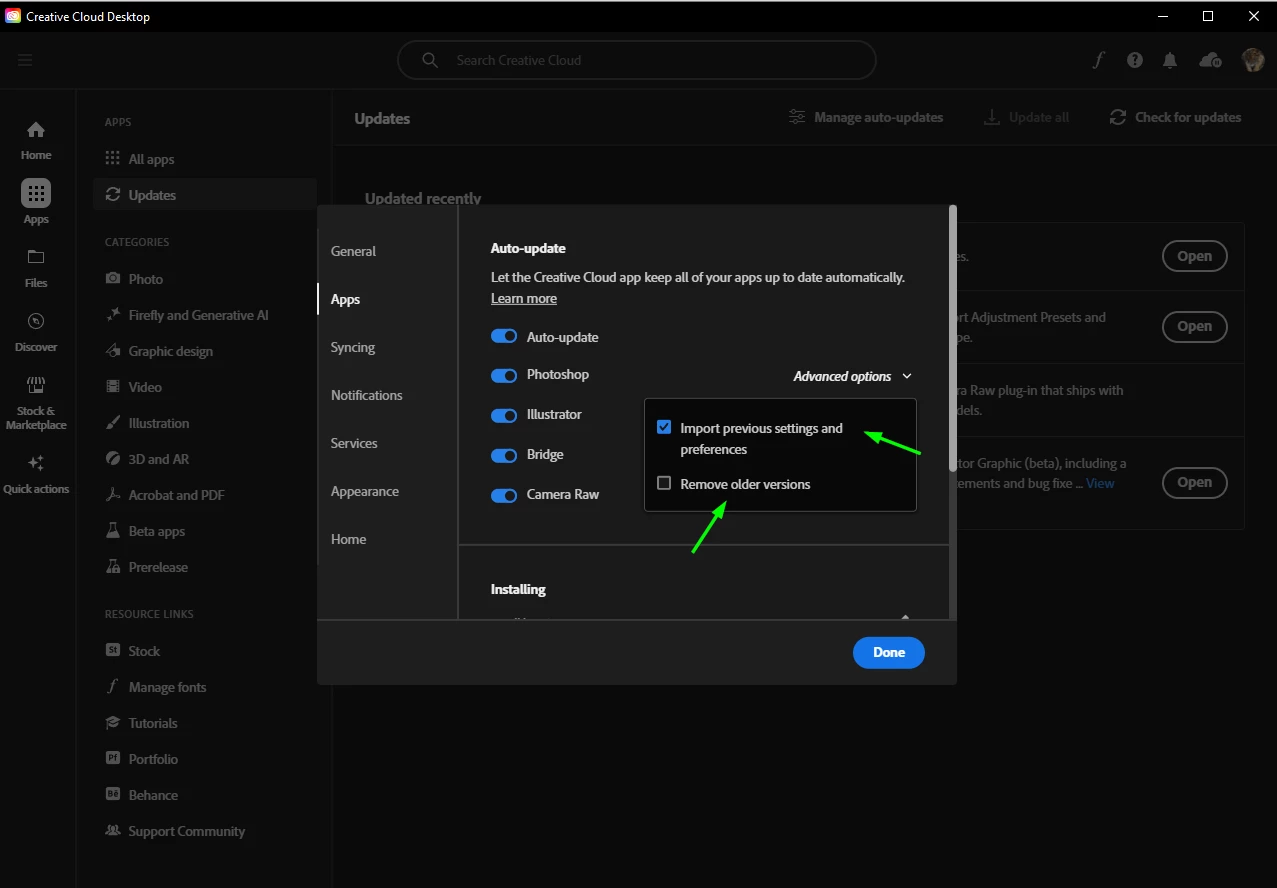Click the cloud sync status icon
Image resolution: width=1277 pixels, height=888 pixels.
[1210, 60]
